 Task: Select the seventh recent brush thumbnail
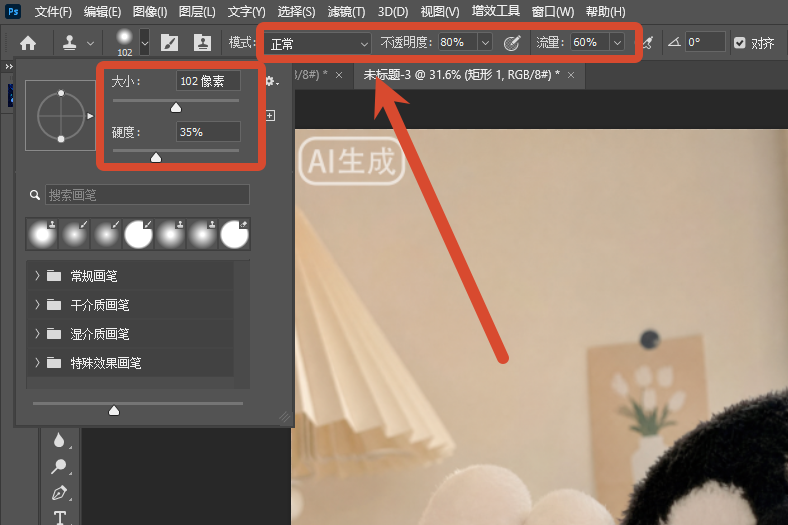[x=234, y=234]
